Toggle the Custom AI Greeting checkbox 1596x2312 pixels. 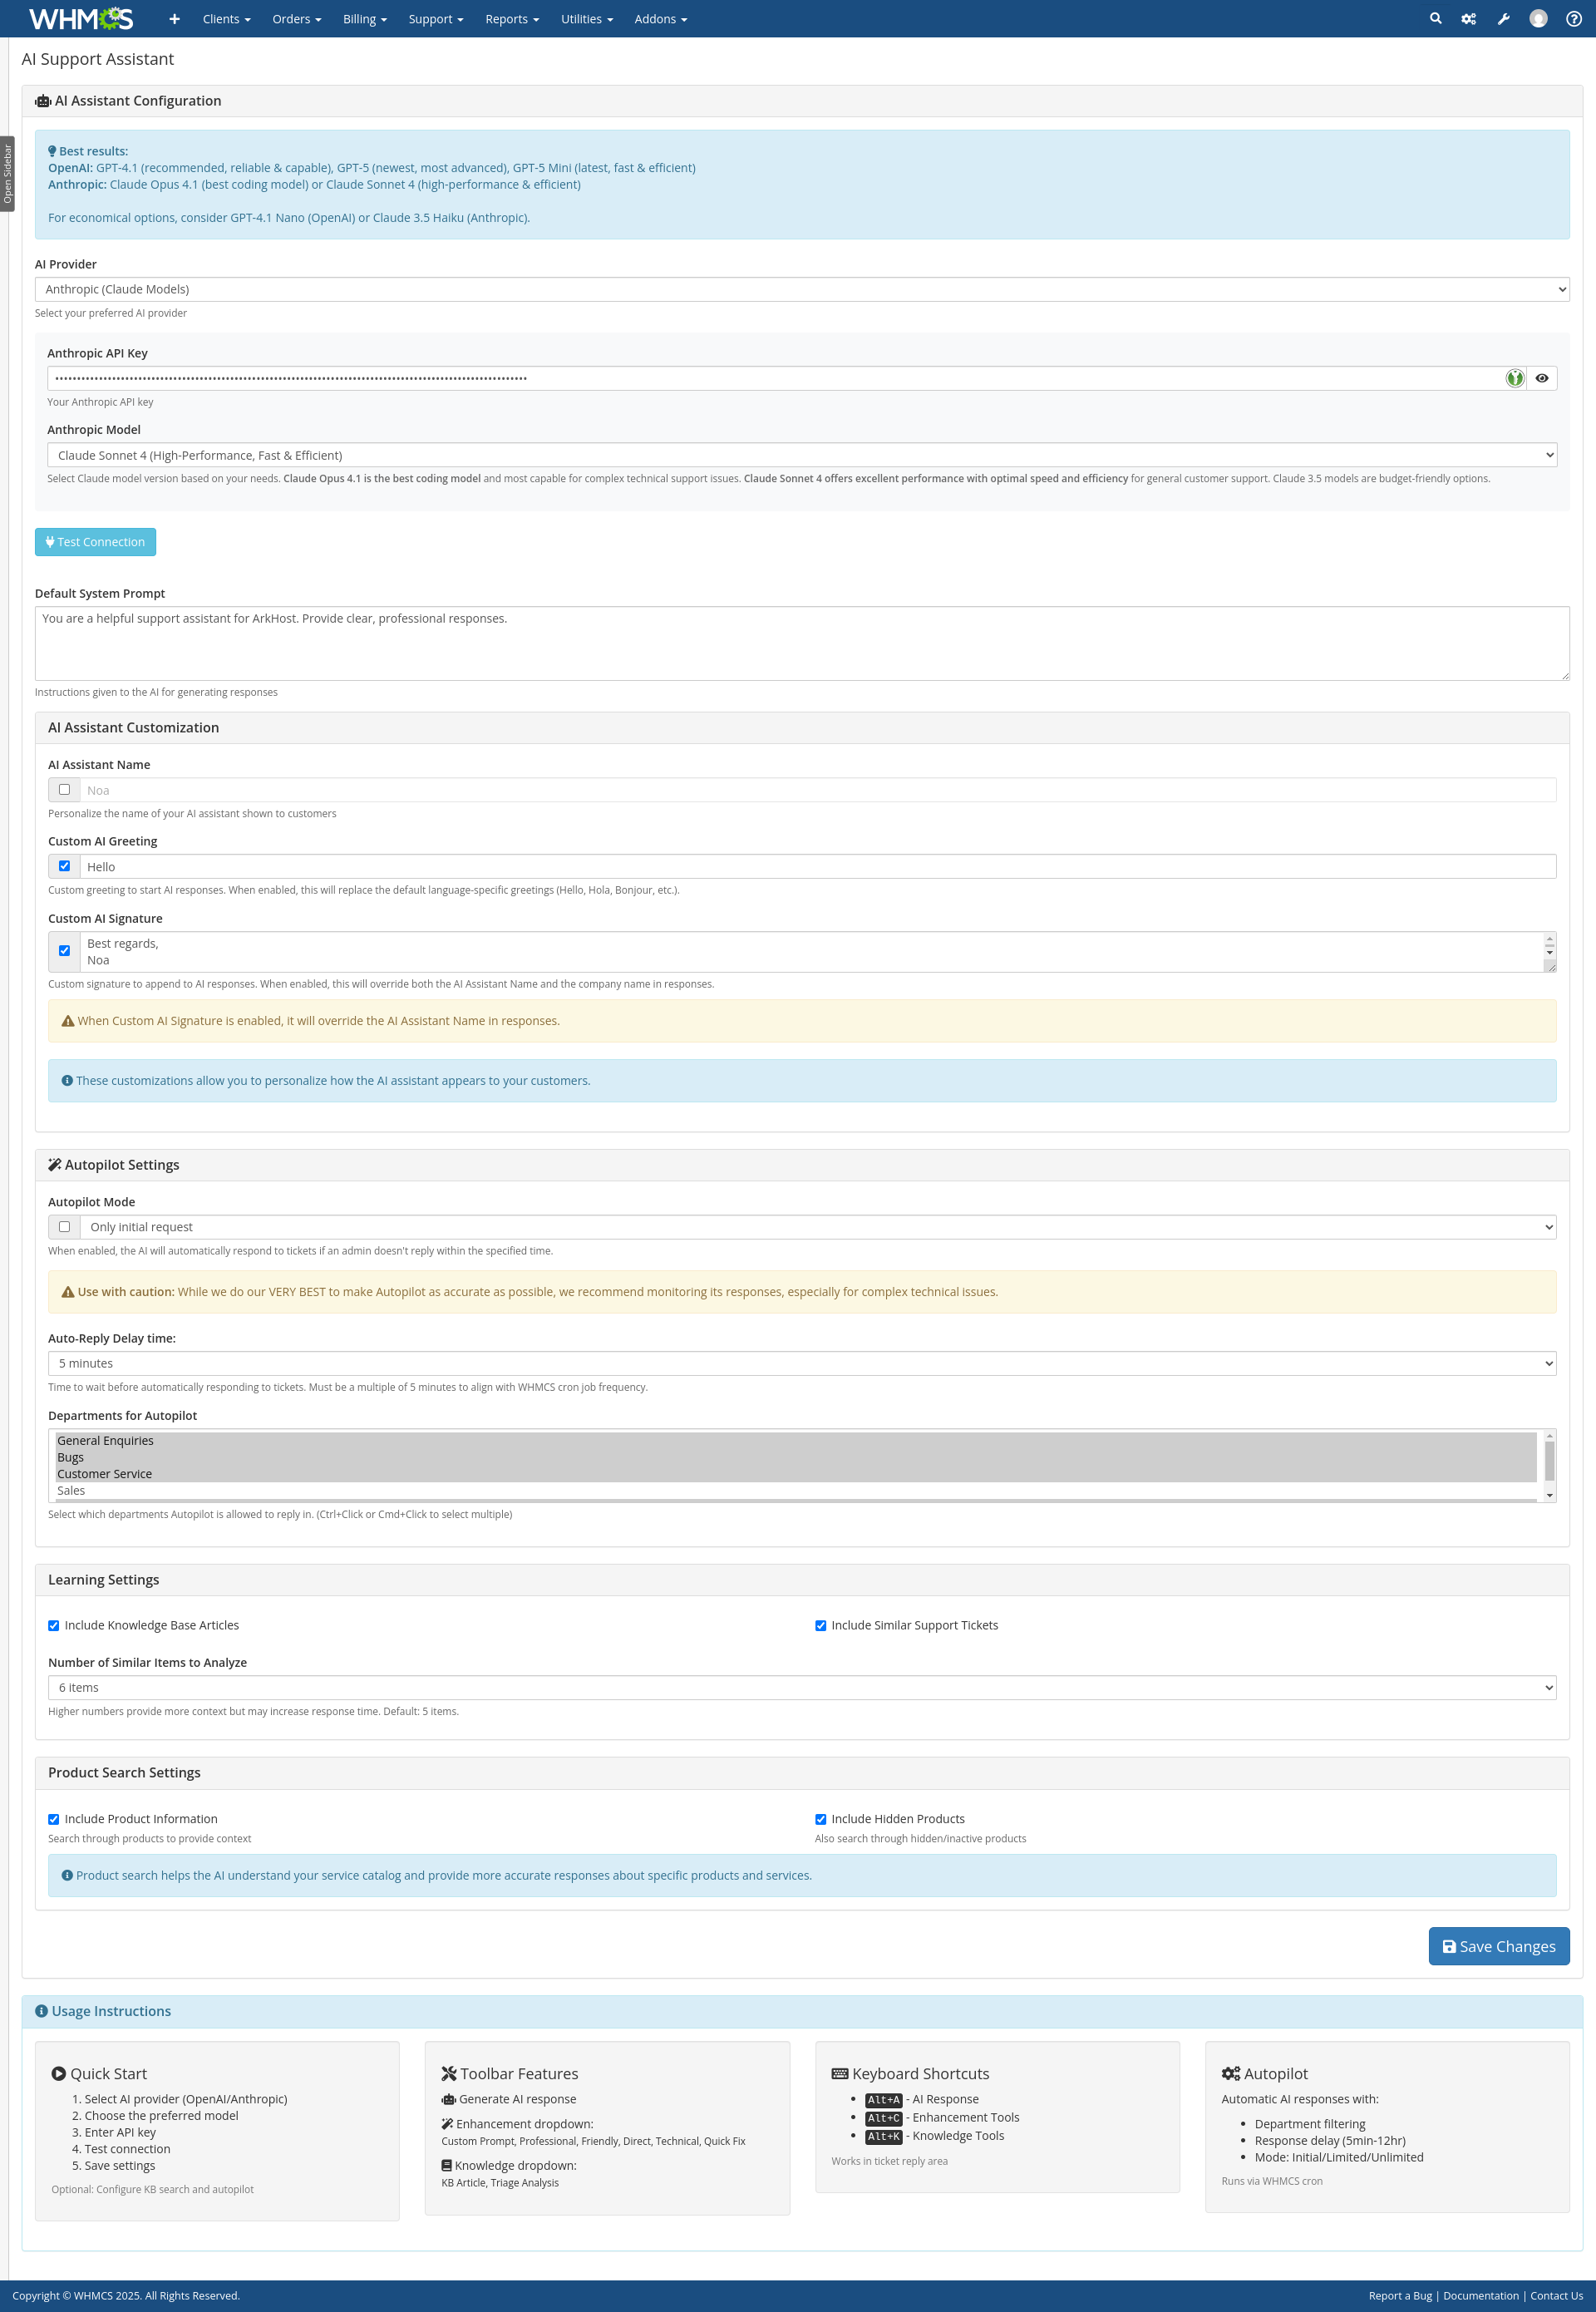coord(64,866)
